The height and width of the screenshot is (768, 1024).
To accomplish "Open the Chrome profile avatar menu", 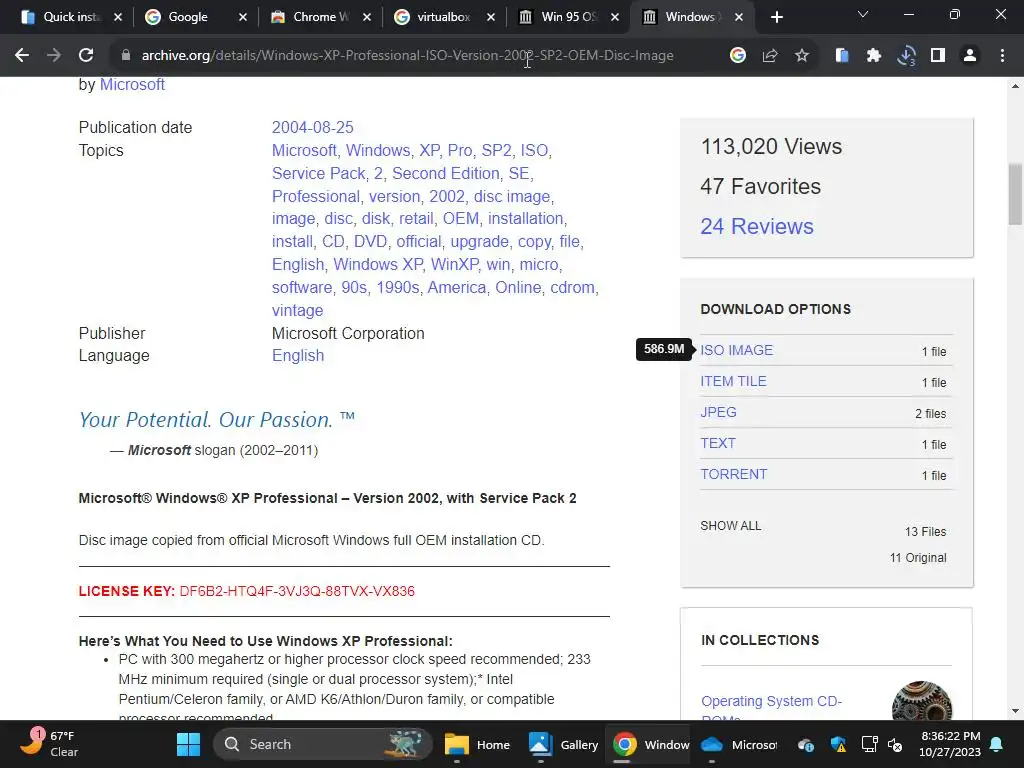I will (970, 56).
